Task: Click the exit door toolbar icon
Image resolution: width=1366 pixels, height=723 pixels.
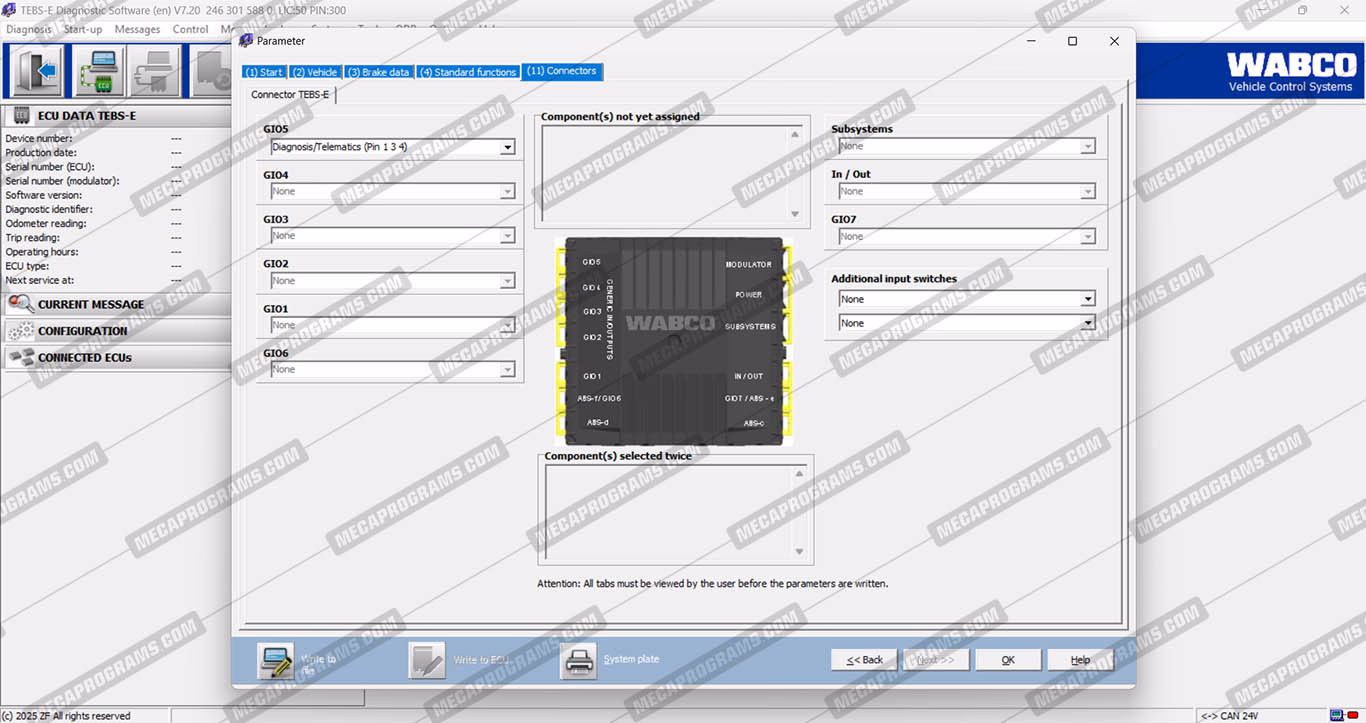Action: (x=38, y=71)
